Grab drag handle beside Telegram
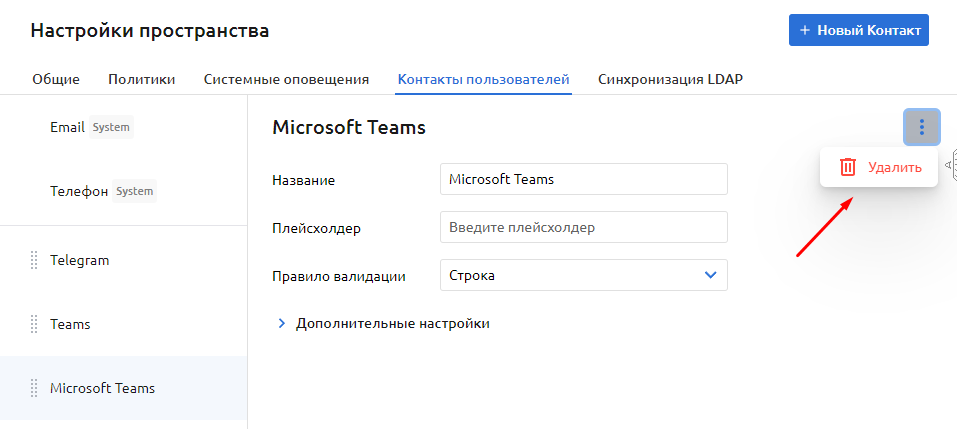 click(34, 261)
